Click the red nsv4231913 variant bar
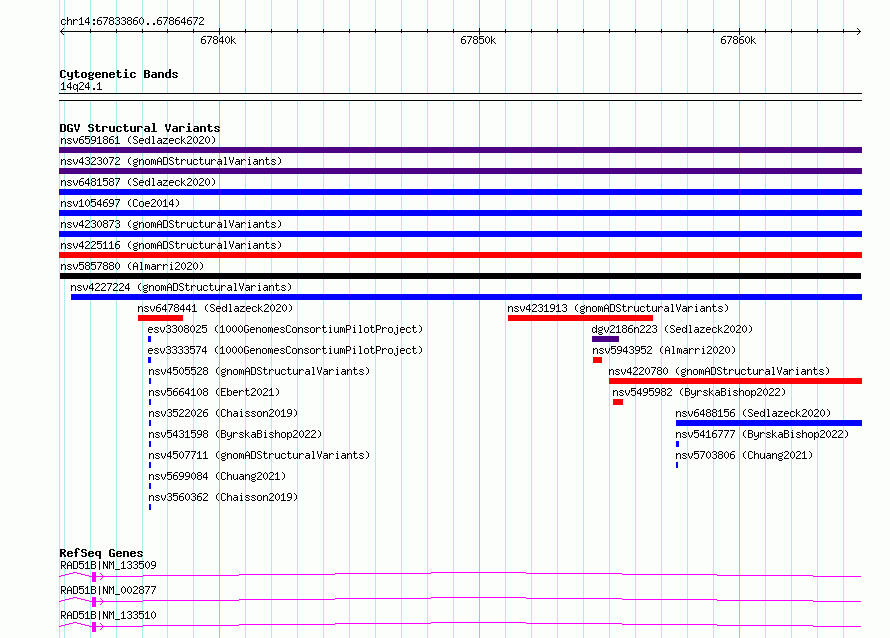890x638 pixels. click(x=580, y=318)
